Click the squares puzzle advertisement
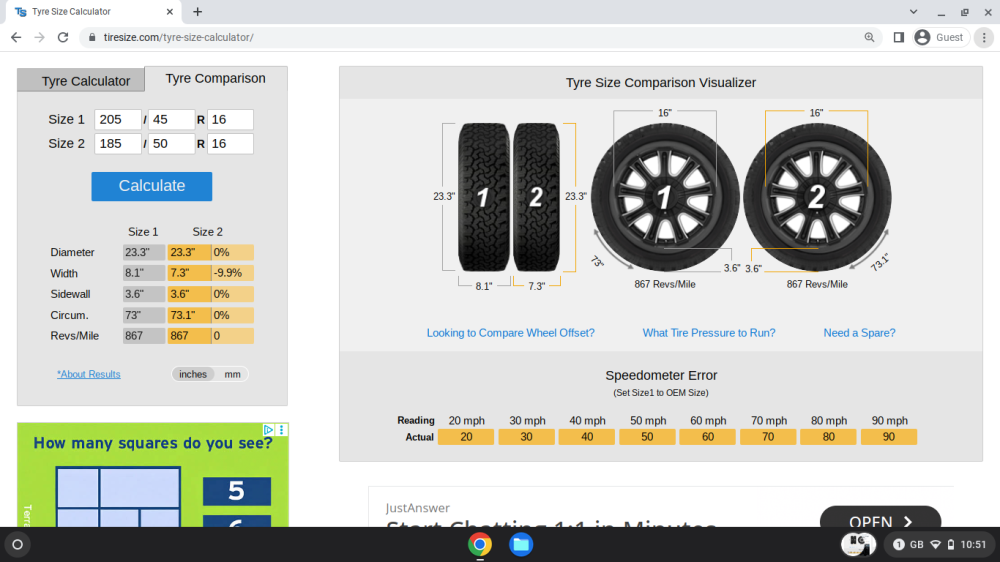 click(152, 475)
